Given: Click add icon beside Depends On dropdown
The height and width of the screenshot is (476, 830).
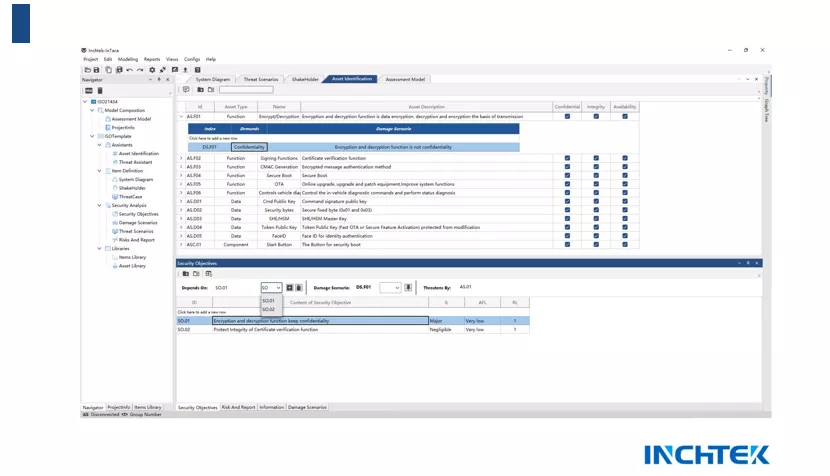Looking at the screenshot, I should pyautogui.click(x=290, y=288).
